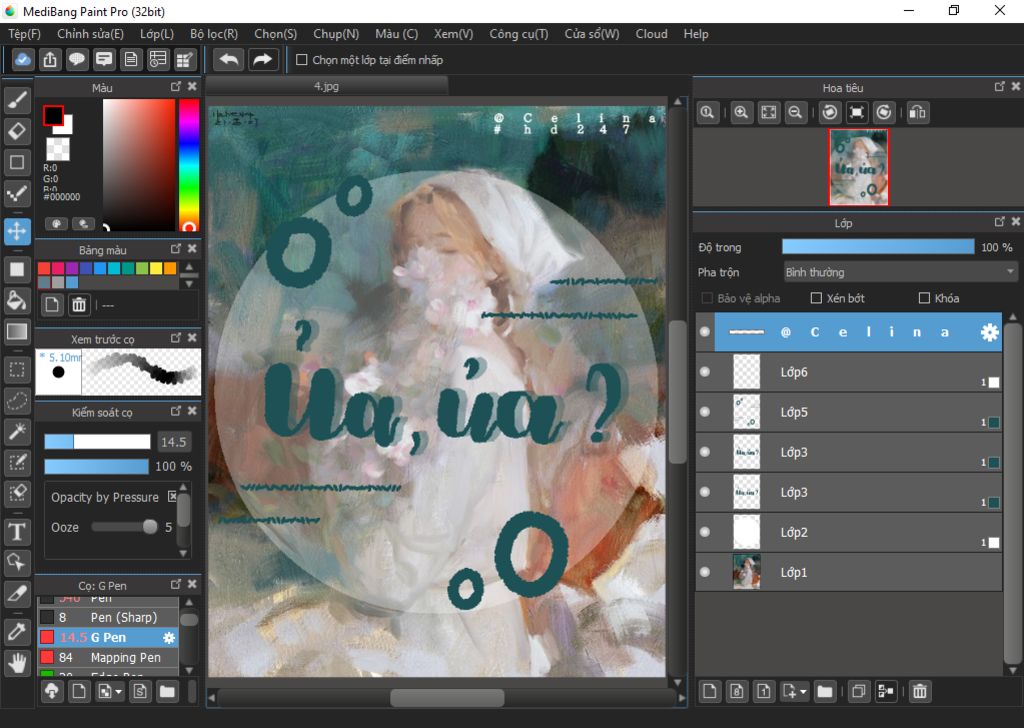Delete palette color with trash icon

pos(79,304)
